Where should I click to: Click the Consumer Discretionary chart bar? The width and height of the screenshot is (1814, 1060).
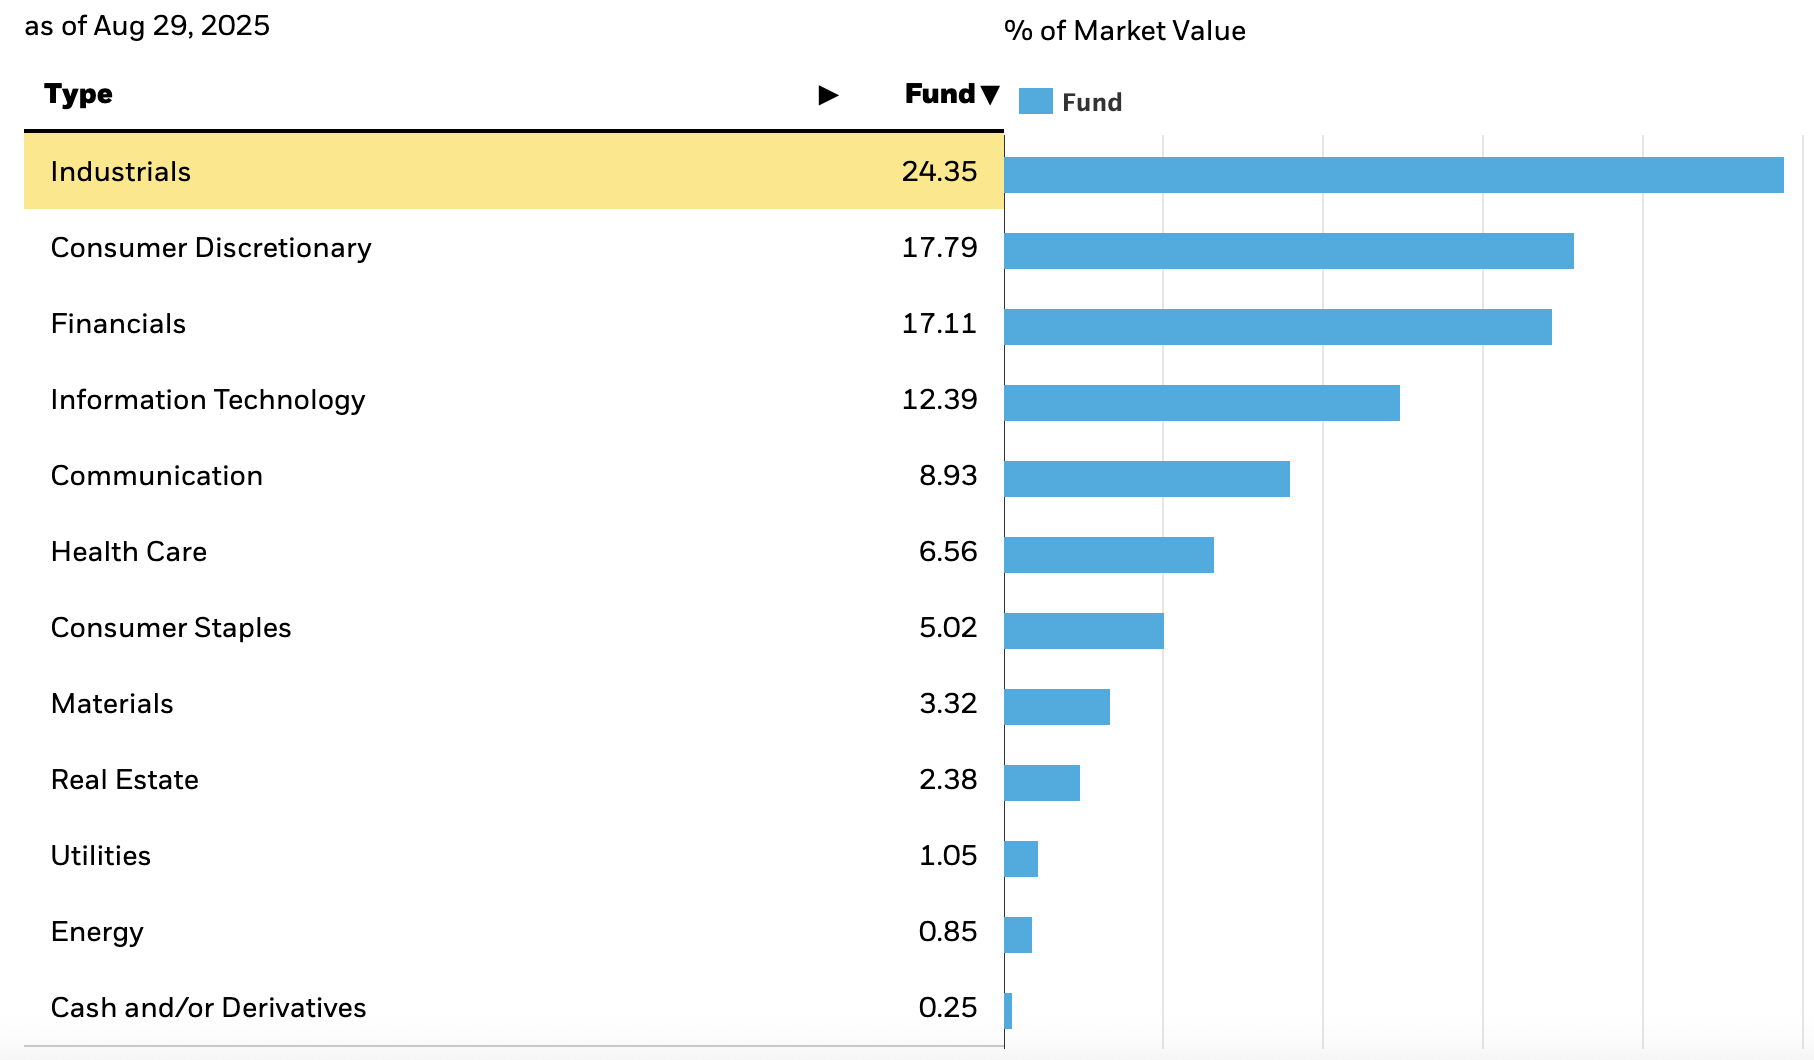[x=1288, y=251]
